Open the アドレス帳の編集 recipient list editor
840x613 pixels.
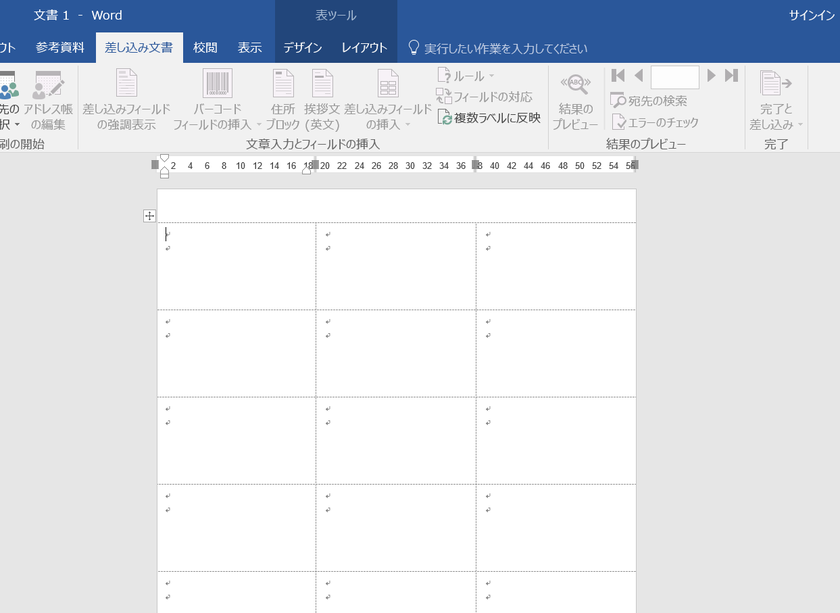point(48,101)
